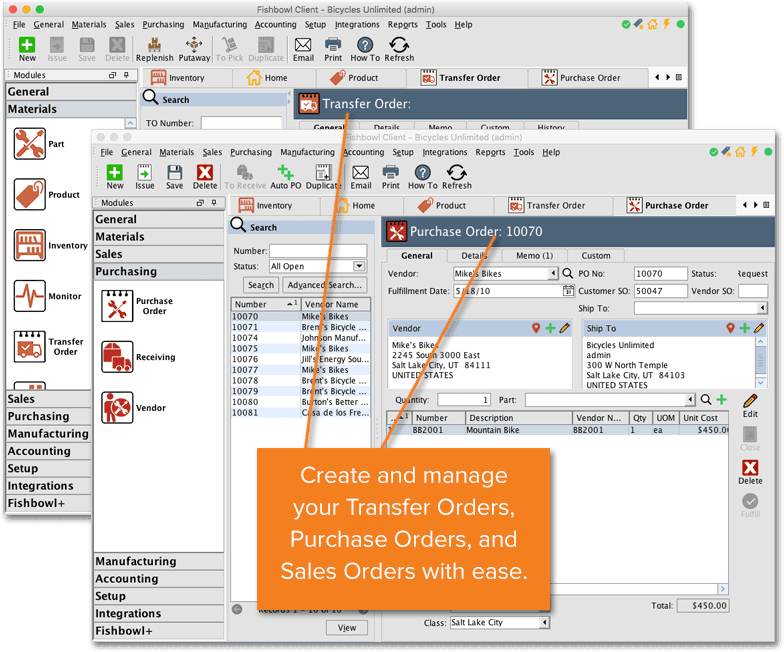
Task: Open Fulfillment Date calendar picker
Action: click(568, 290)
